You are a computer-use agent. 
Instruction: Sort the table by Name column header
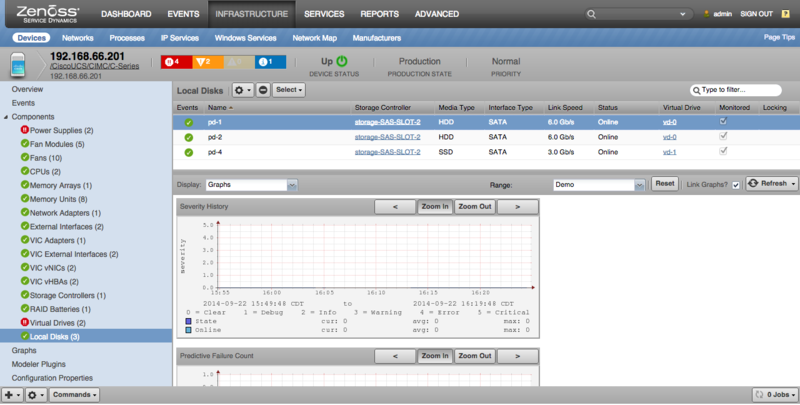click(x=278, y=108)
